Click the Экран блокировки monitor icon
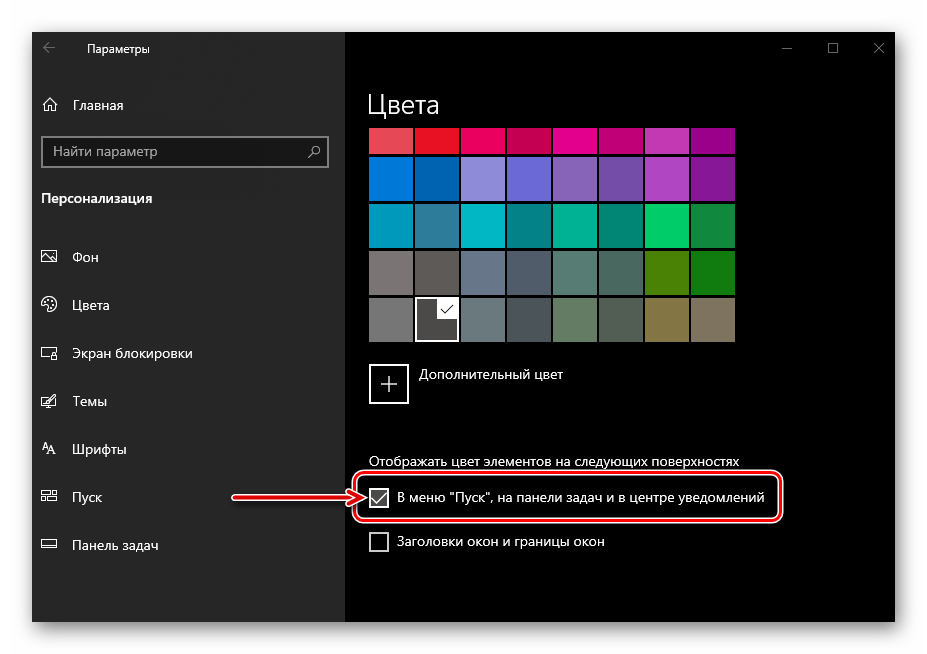The image size is (927, 654). tap(49, 353)
